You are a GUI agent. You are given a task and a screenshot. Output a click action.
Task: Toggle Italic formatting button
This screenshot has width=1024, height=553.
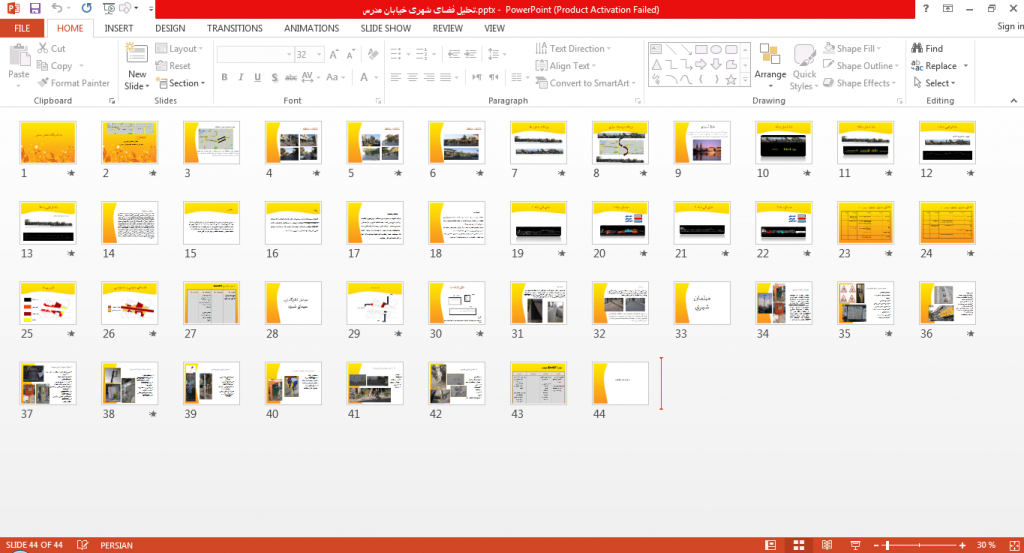tap(241, 77)
